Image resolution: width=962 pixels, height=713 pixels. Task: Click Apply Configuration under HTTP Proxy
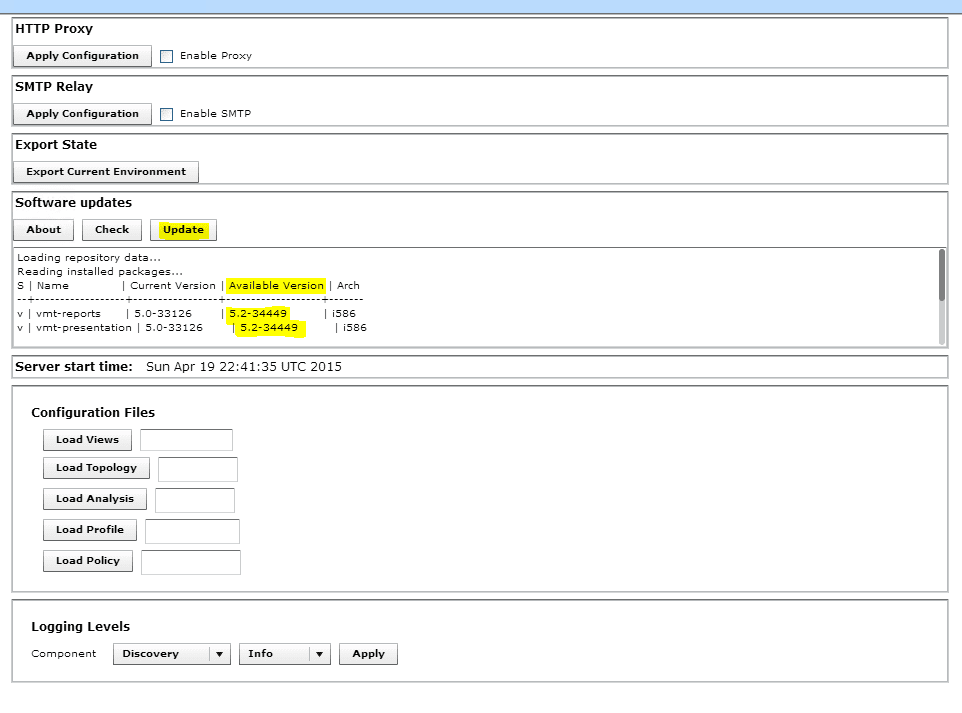point(82,56)
